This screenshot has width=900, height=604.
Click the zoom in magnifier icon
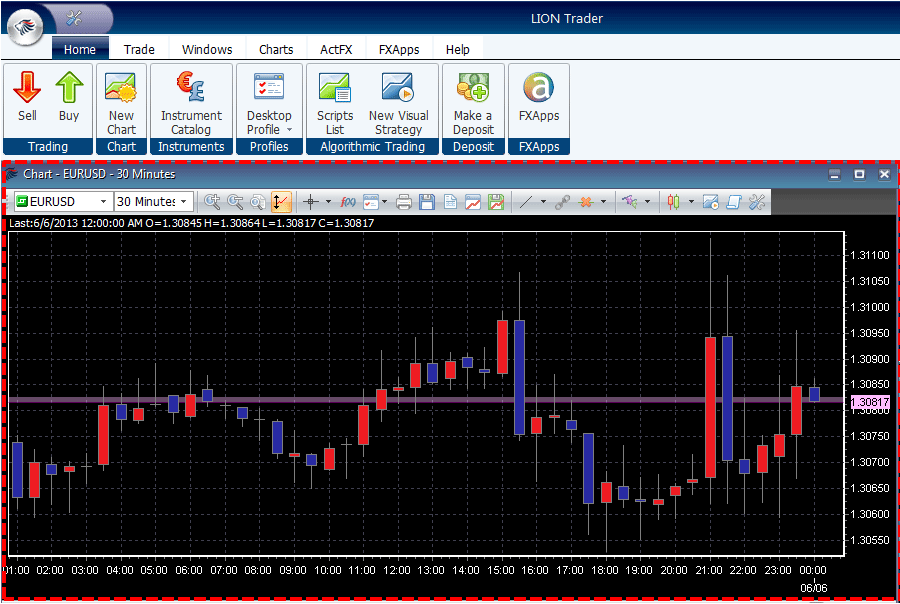click(x=212, y=202)
